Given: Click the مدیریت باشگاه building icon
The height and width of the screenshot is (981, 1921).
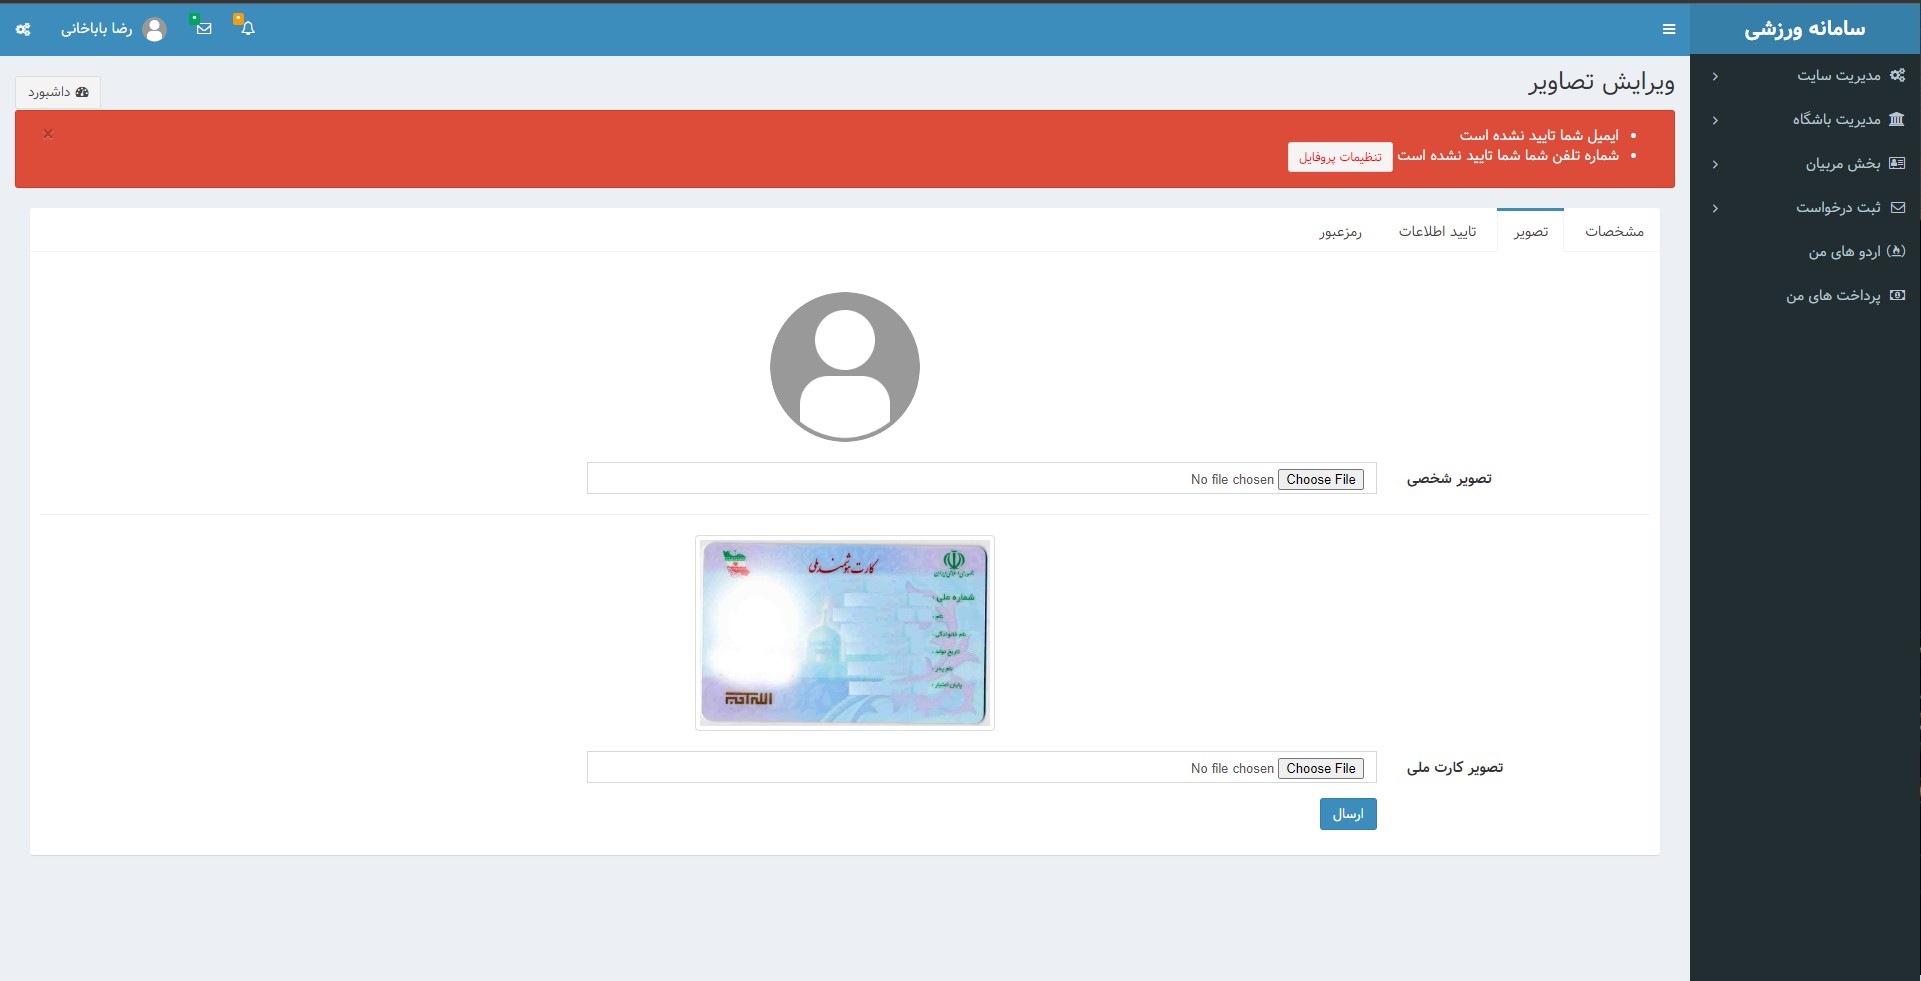Looking at the screenshot, I should (x=1896, y=119).
